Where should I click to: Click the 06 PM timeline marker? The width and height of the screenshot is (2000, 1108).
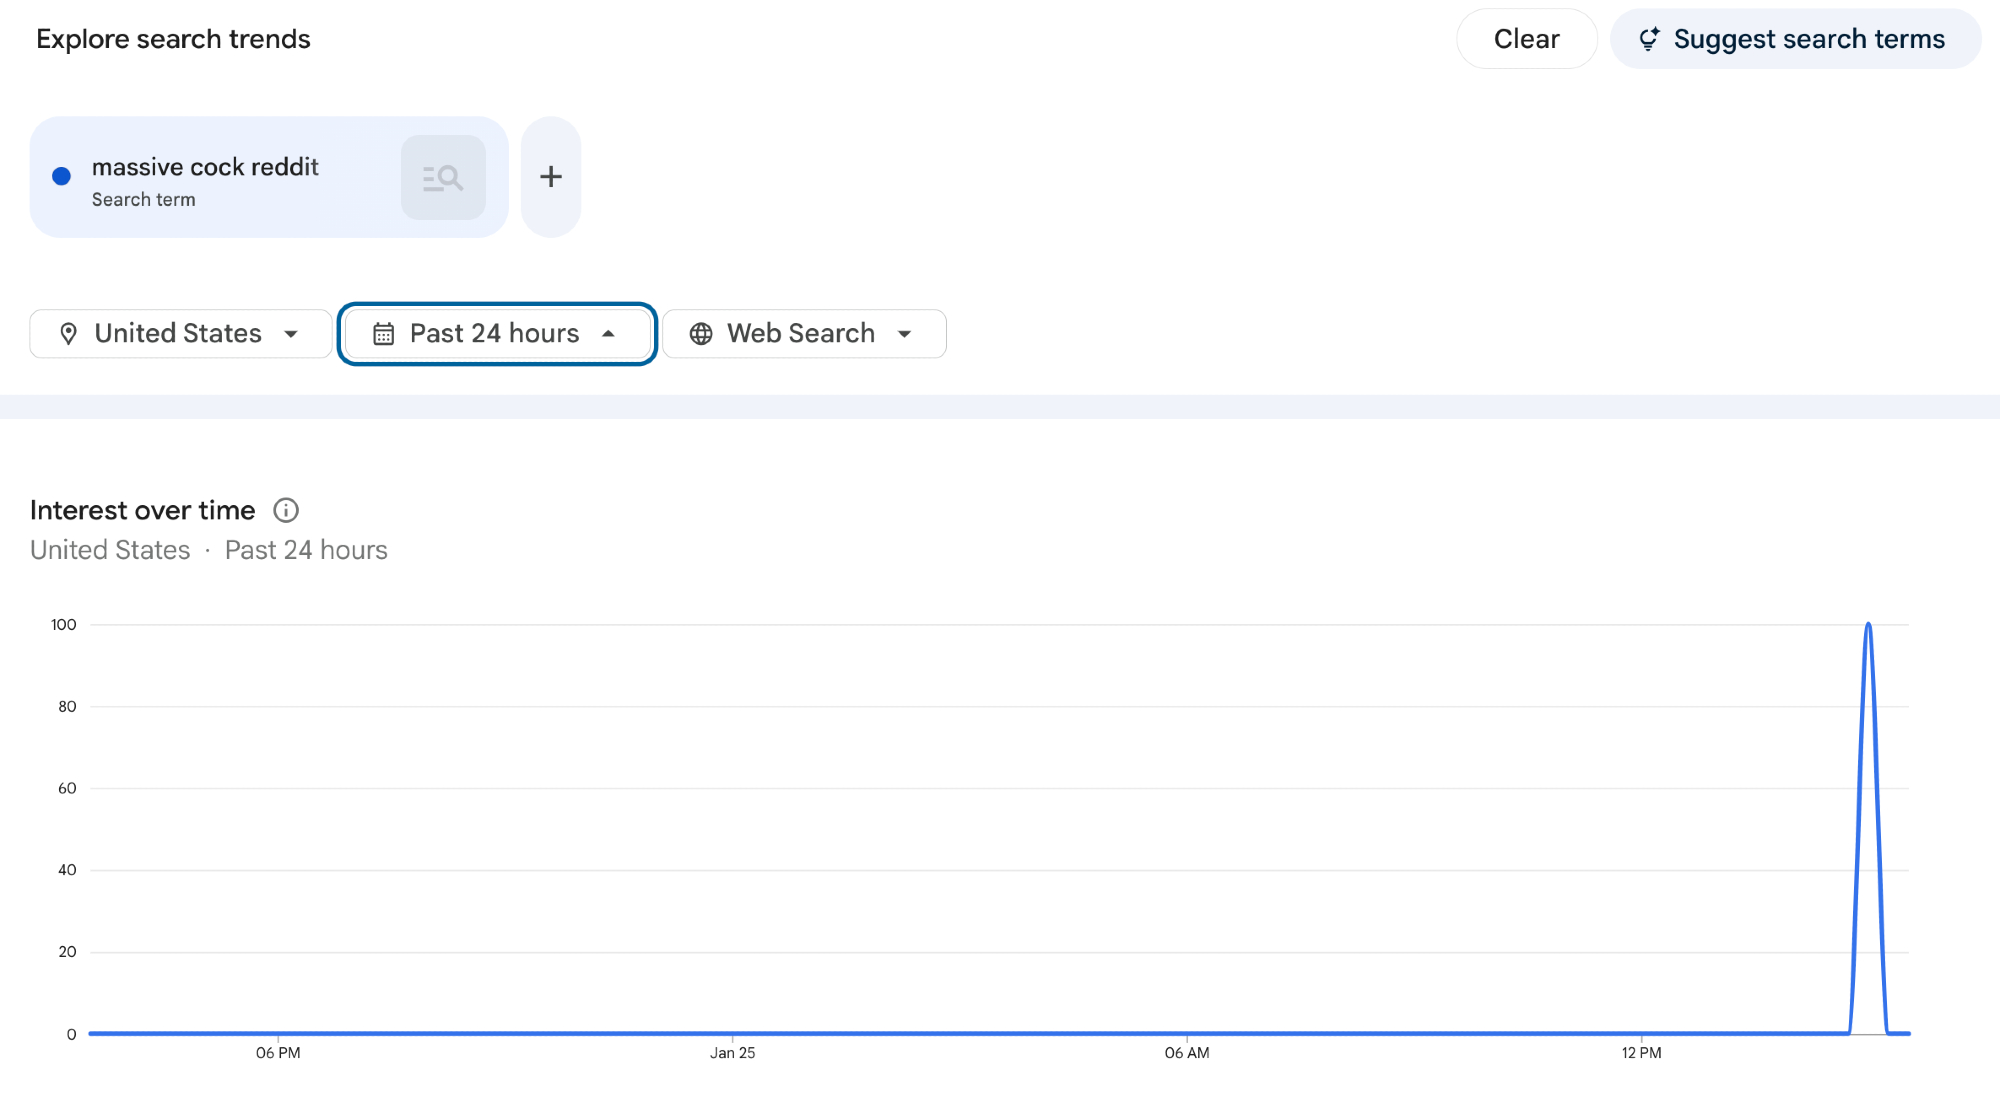tap(278, 1053)
